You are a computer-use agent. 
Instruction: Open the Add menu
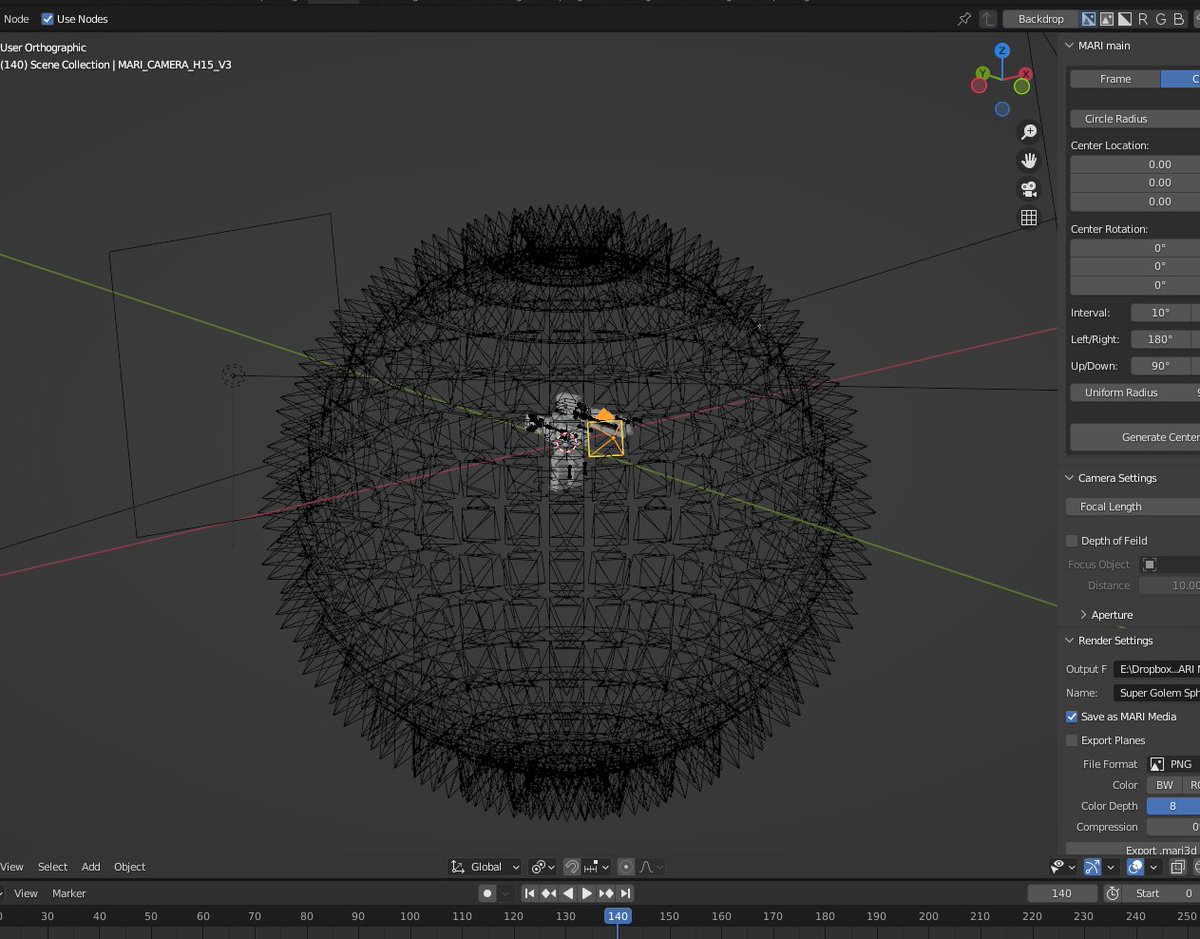pyautogui.click(x=91, y=867)
